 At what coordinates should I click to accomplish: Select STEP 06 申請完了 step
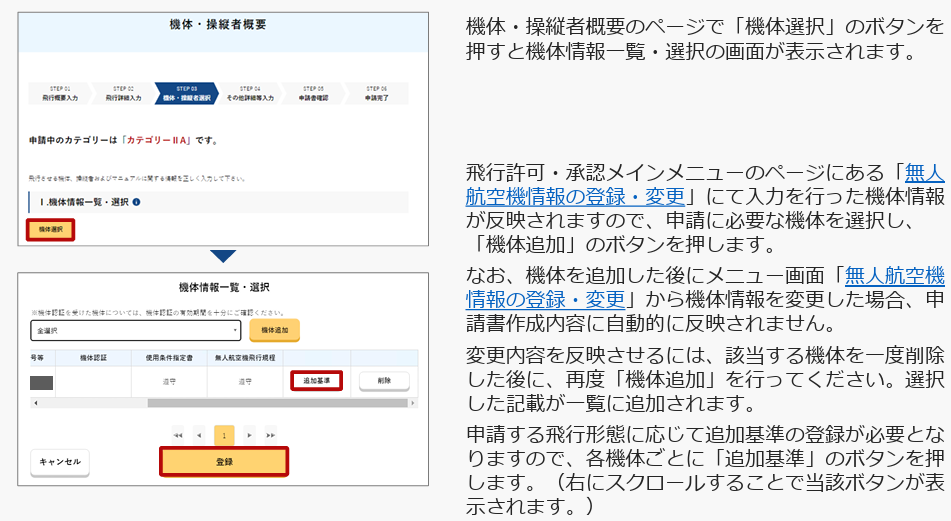tap(377, 93)
